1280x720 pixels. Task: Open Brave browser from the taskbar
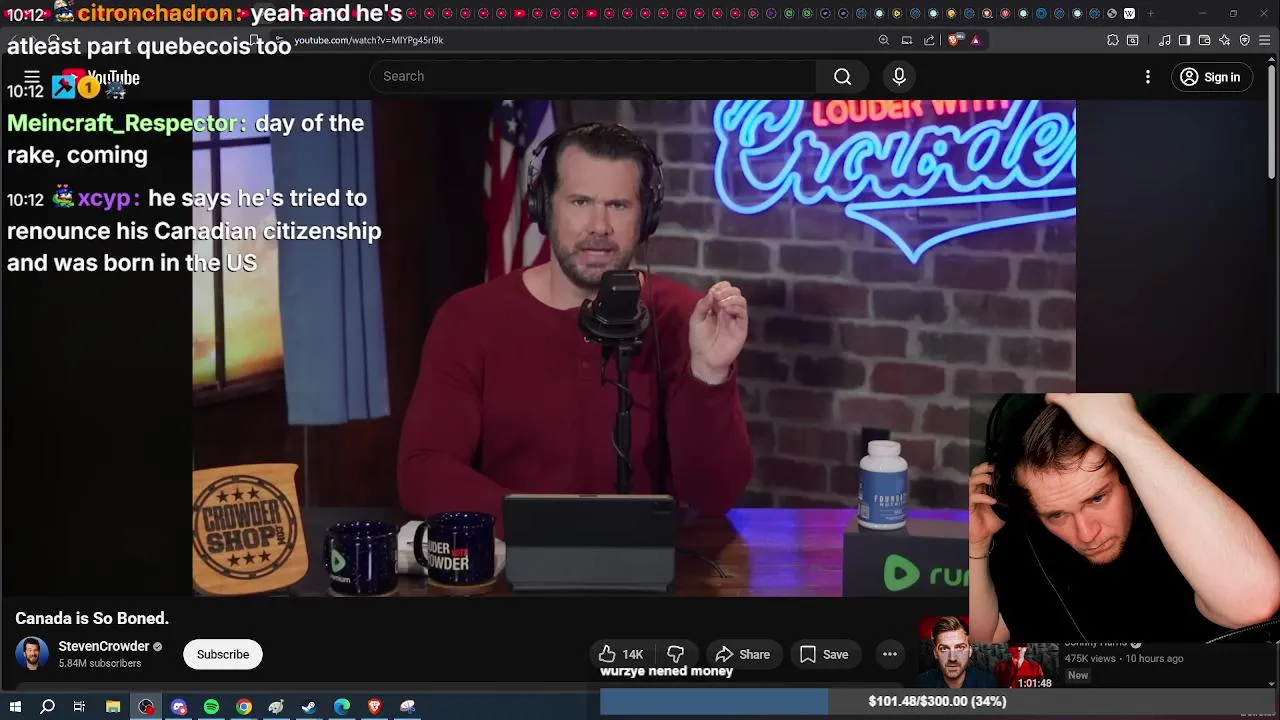point(375,707)
